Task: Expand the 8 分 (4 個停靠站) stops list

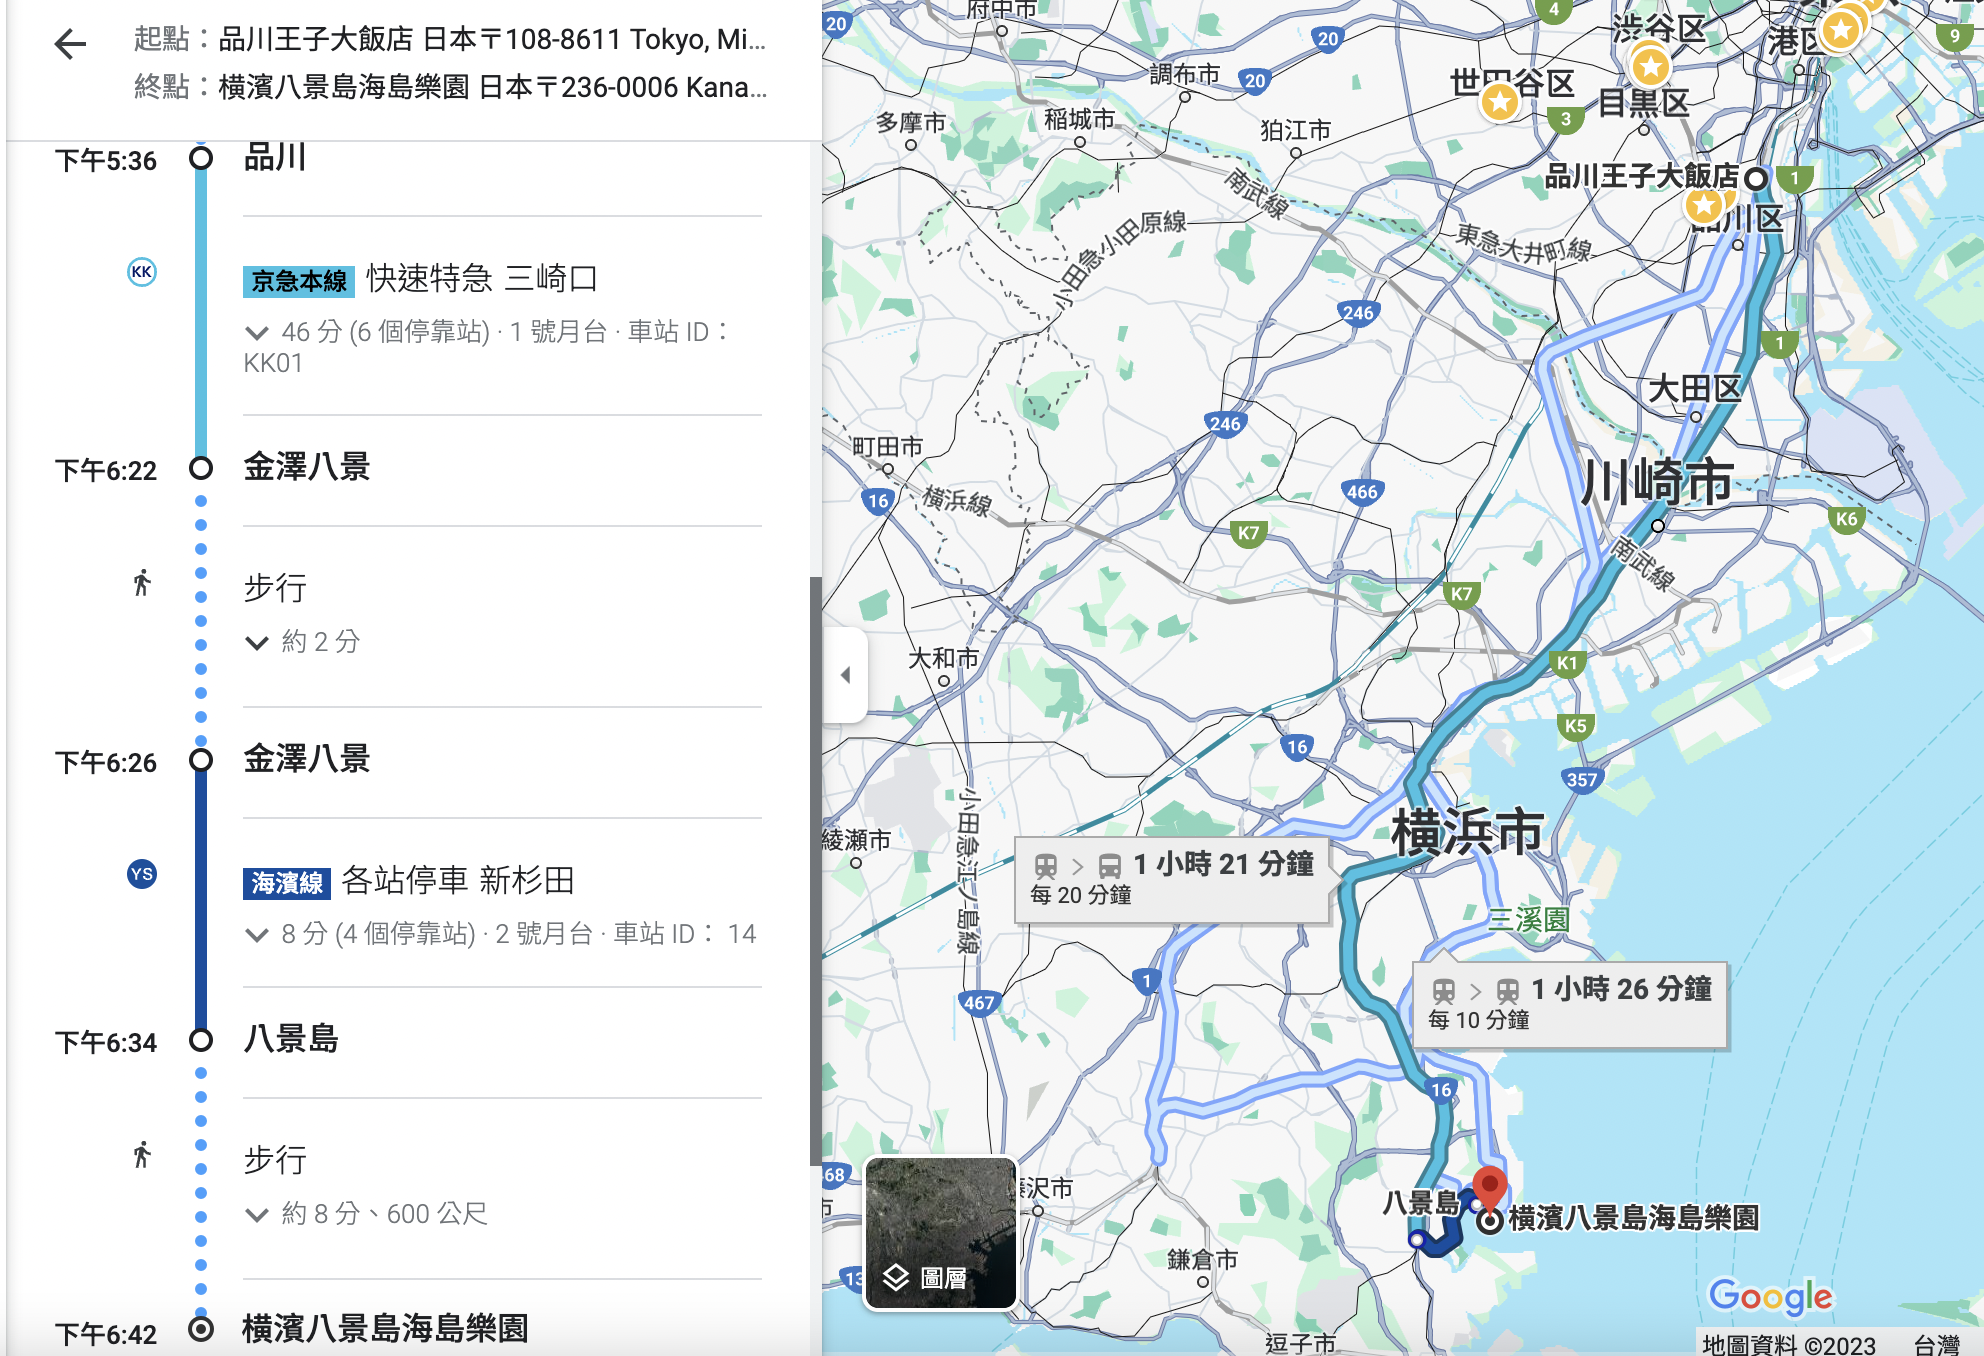Action: click(x=257, y=934)
